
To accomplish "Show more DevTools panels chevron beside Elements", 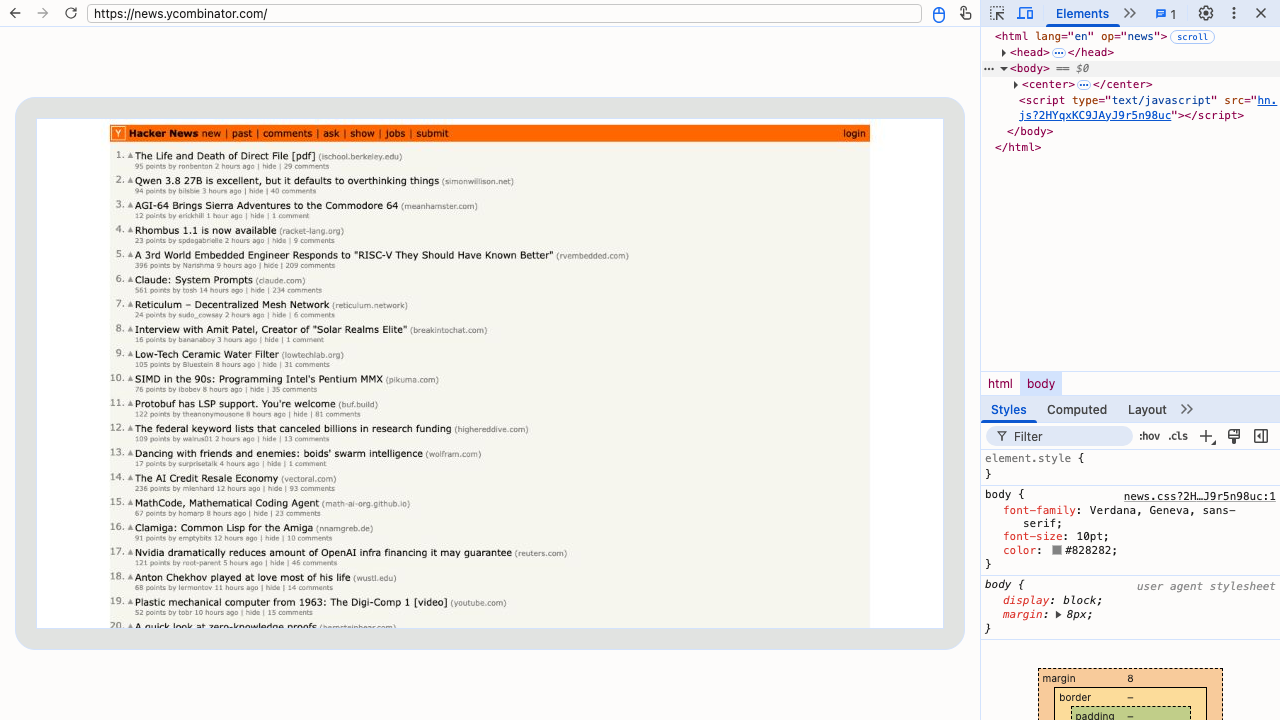I will (x=1130, y=13).
